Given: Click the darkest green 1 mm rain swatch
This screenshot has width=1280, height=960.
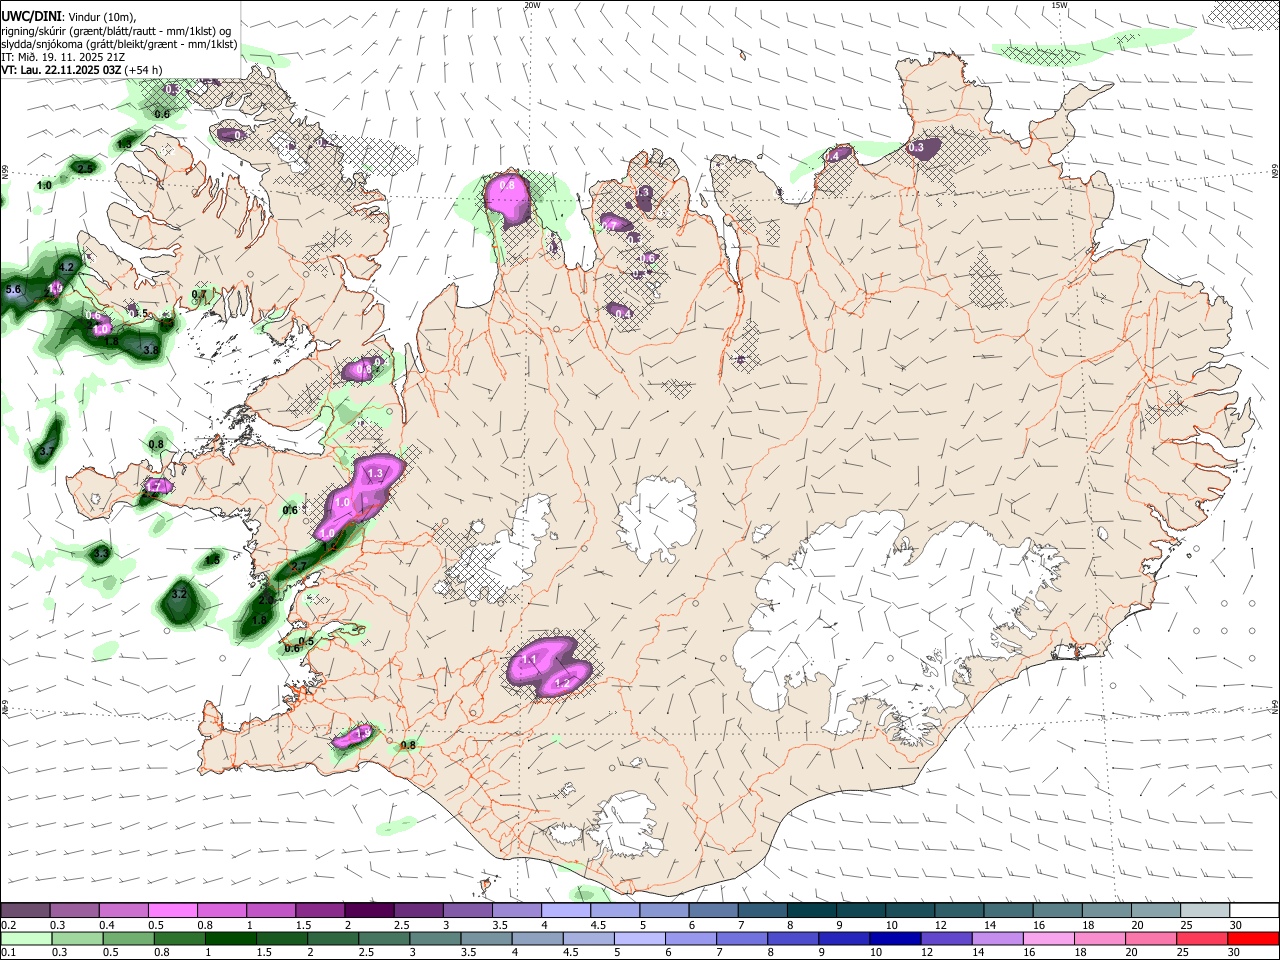Looking at the screenshot, I should [x=230, y=939].
